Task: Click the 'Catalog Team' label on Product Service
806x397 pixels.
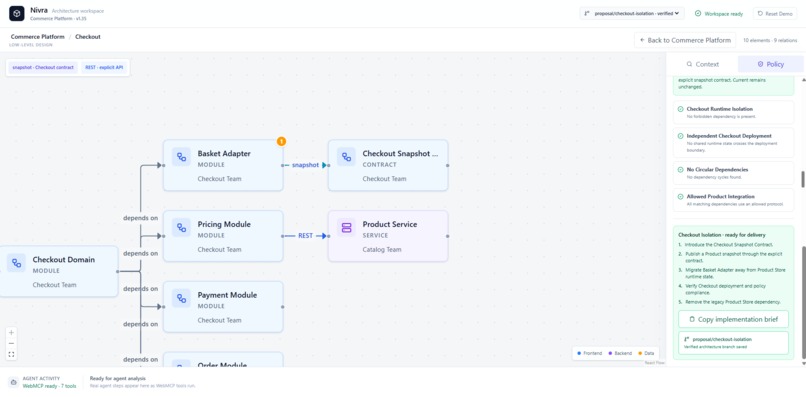Action: [x=382, y=250]
